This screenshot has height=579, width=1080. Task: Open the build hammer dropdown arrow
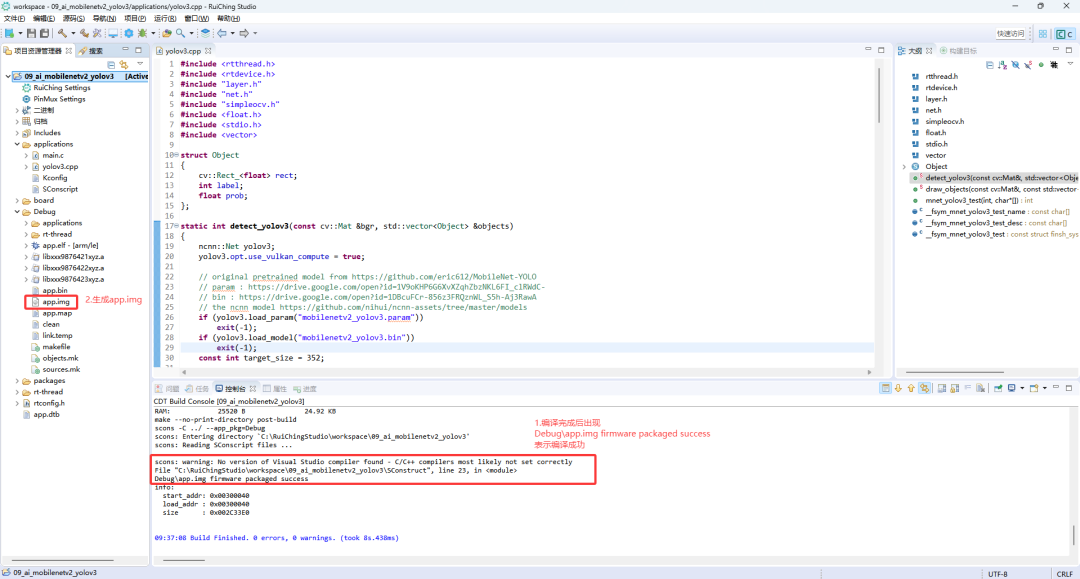(73, 33)
